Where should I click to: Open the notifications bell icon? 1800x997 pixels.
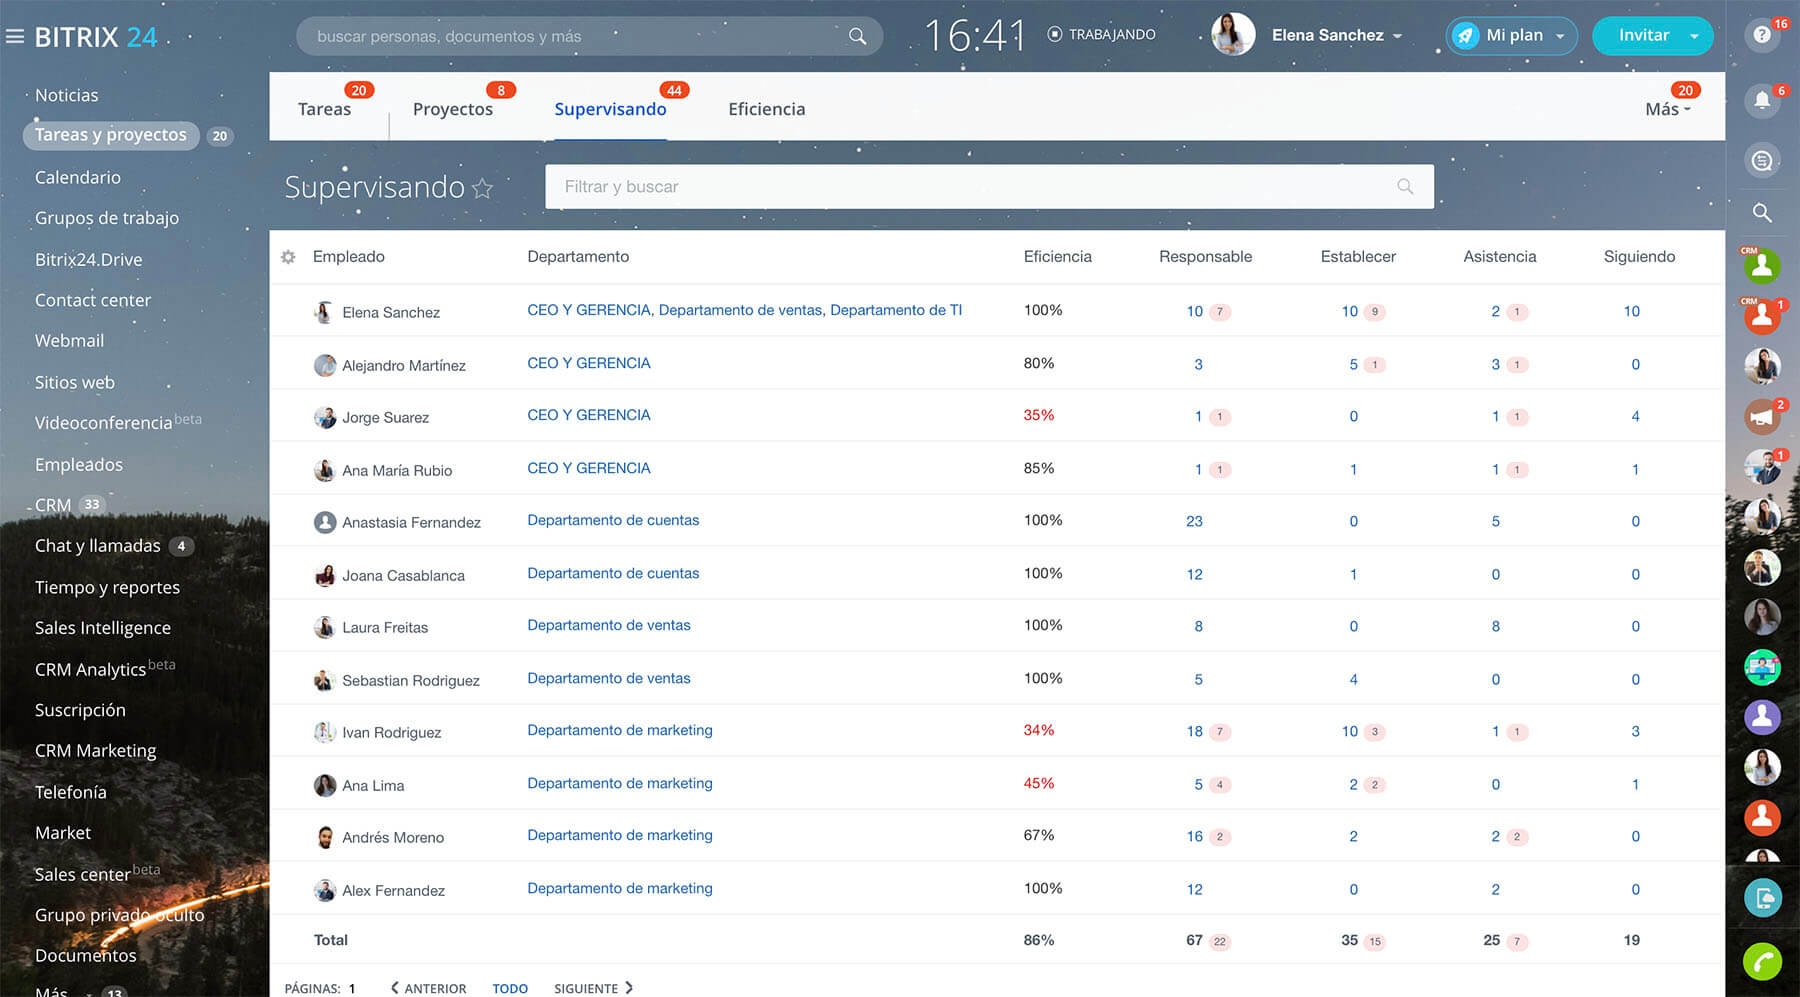1761,100
